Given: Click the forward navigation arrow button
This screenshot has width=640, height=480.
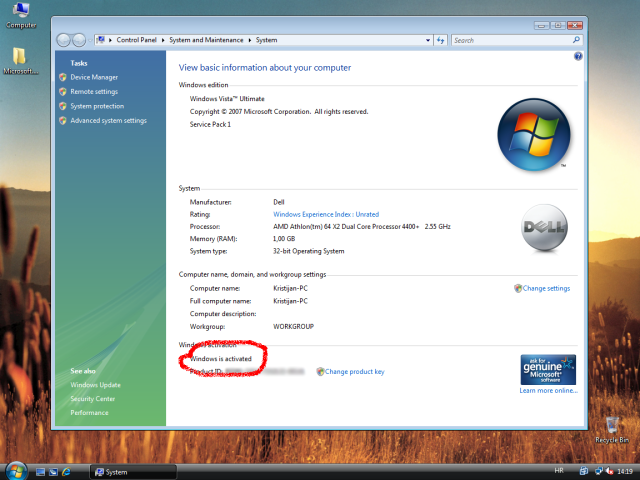Looking at the screenshot, I should (x=79, y=40).
